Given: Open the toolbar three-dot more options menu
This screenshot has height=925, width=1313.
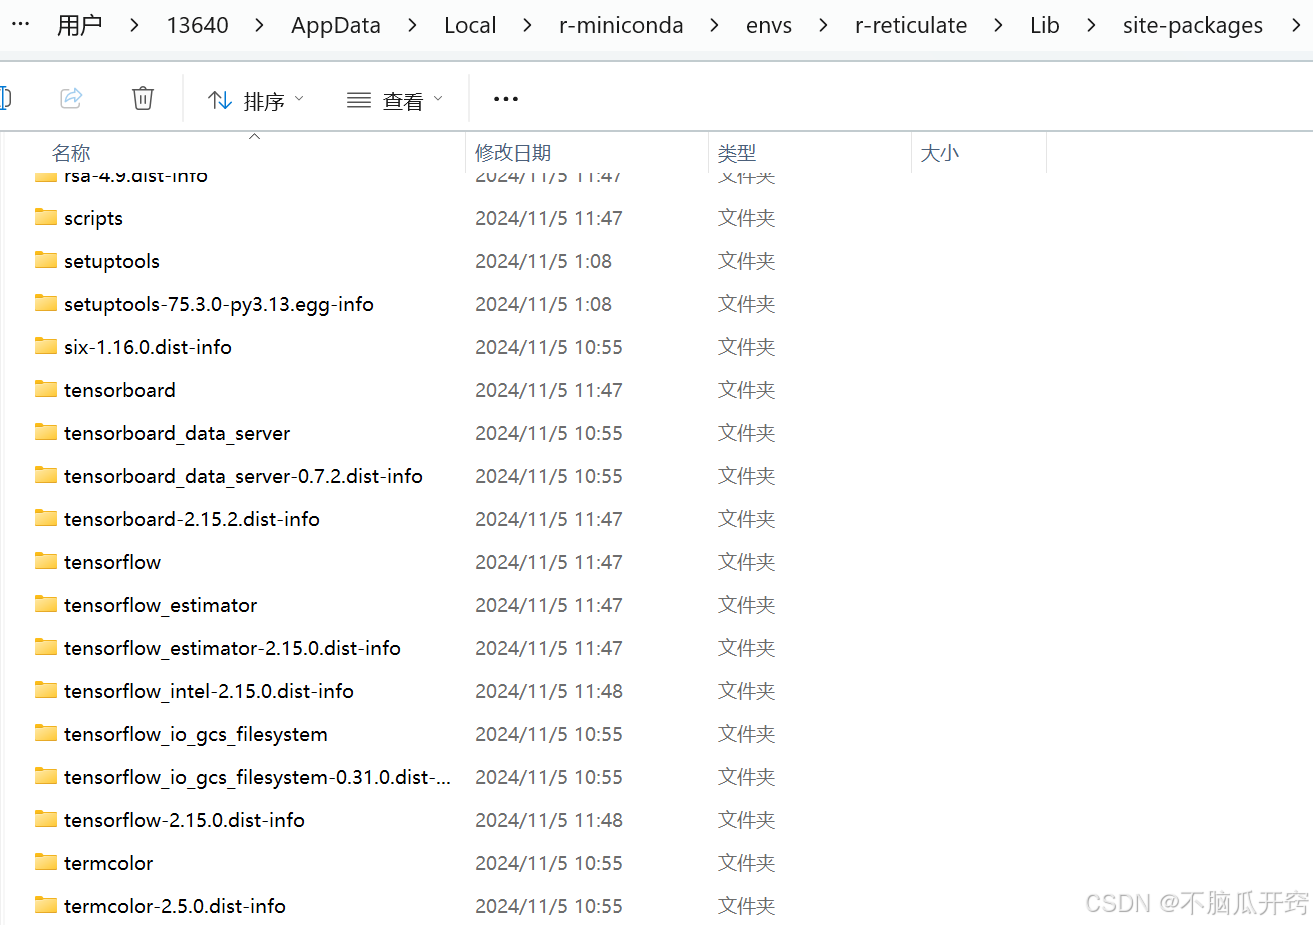Looking at the screenshot, I should (x=506, y=99).
